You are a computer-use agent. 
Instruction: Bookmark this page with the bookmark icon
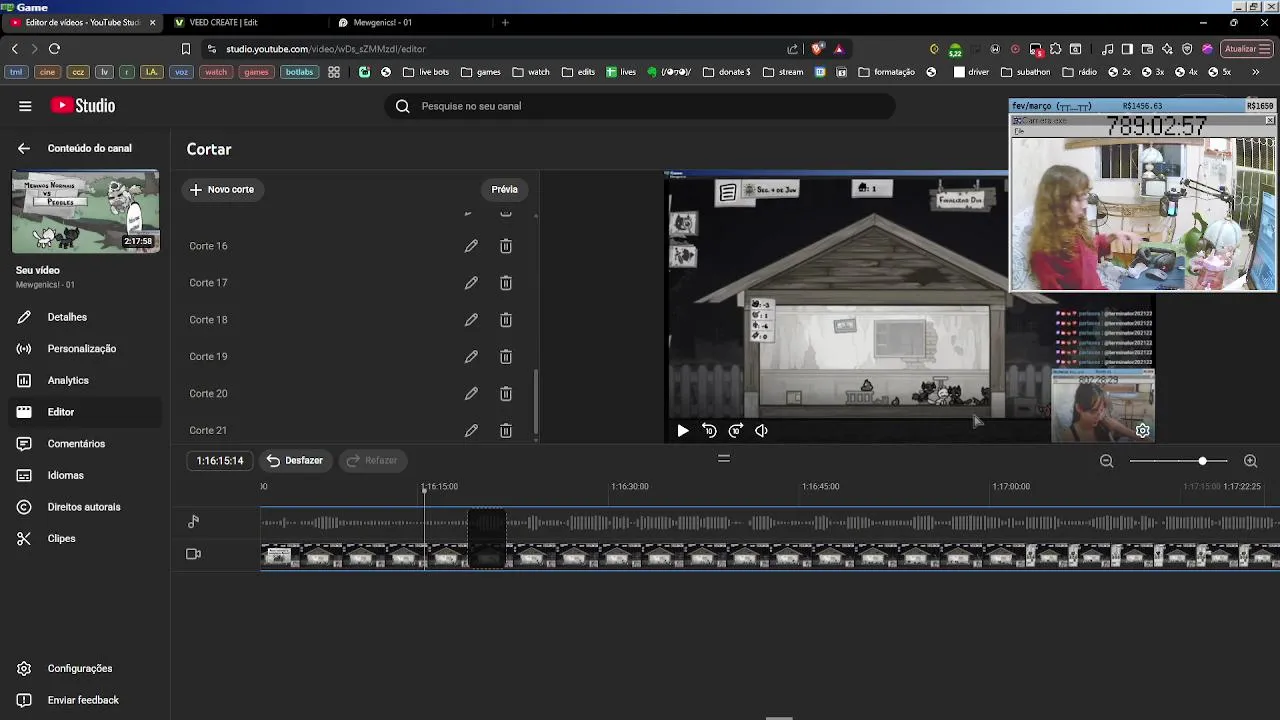click(186, 49)
